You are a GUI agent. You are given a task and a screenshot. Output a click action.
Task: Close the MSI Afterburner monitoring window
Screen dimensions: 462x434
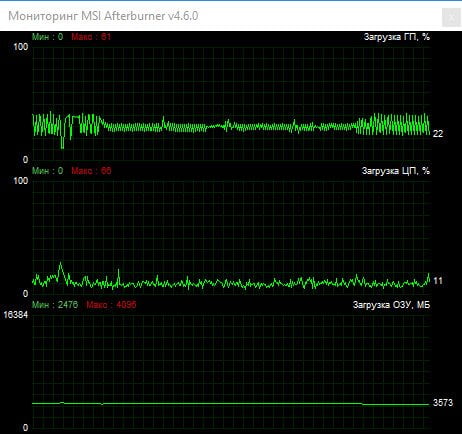click(451, 17)
